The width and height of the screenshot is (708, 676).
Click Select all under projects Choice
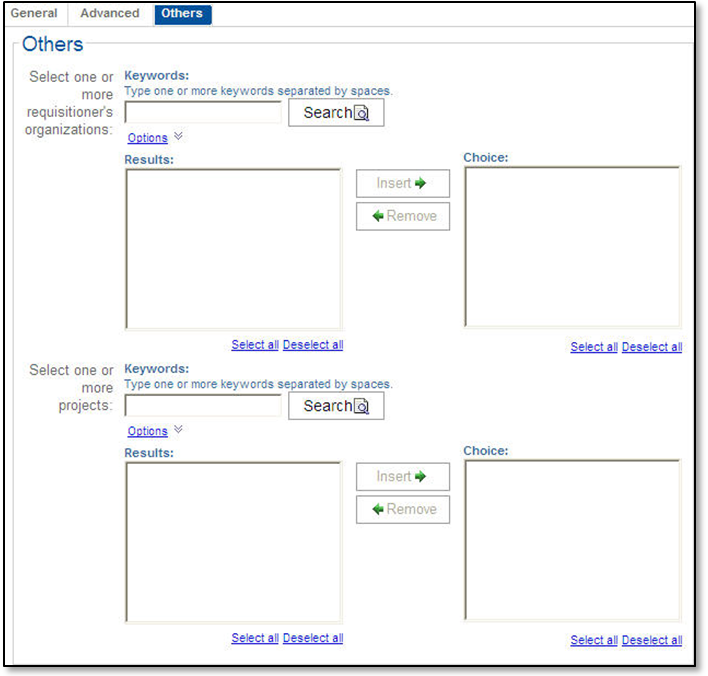point(594,640)
